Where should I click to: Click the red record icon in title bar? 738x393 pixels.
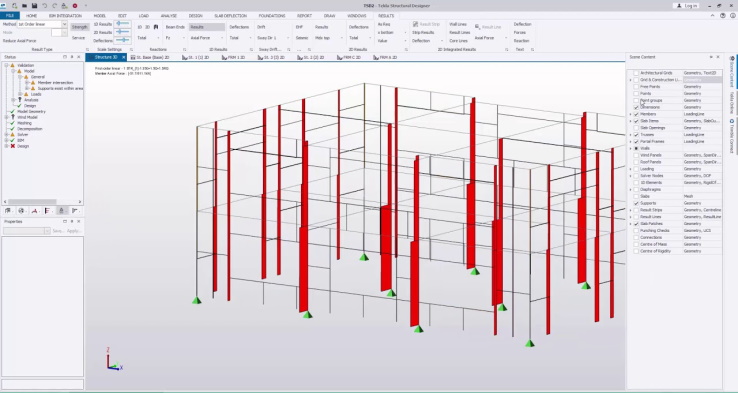point(74,6)
